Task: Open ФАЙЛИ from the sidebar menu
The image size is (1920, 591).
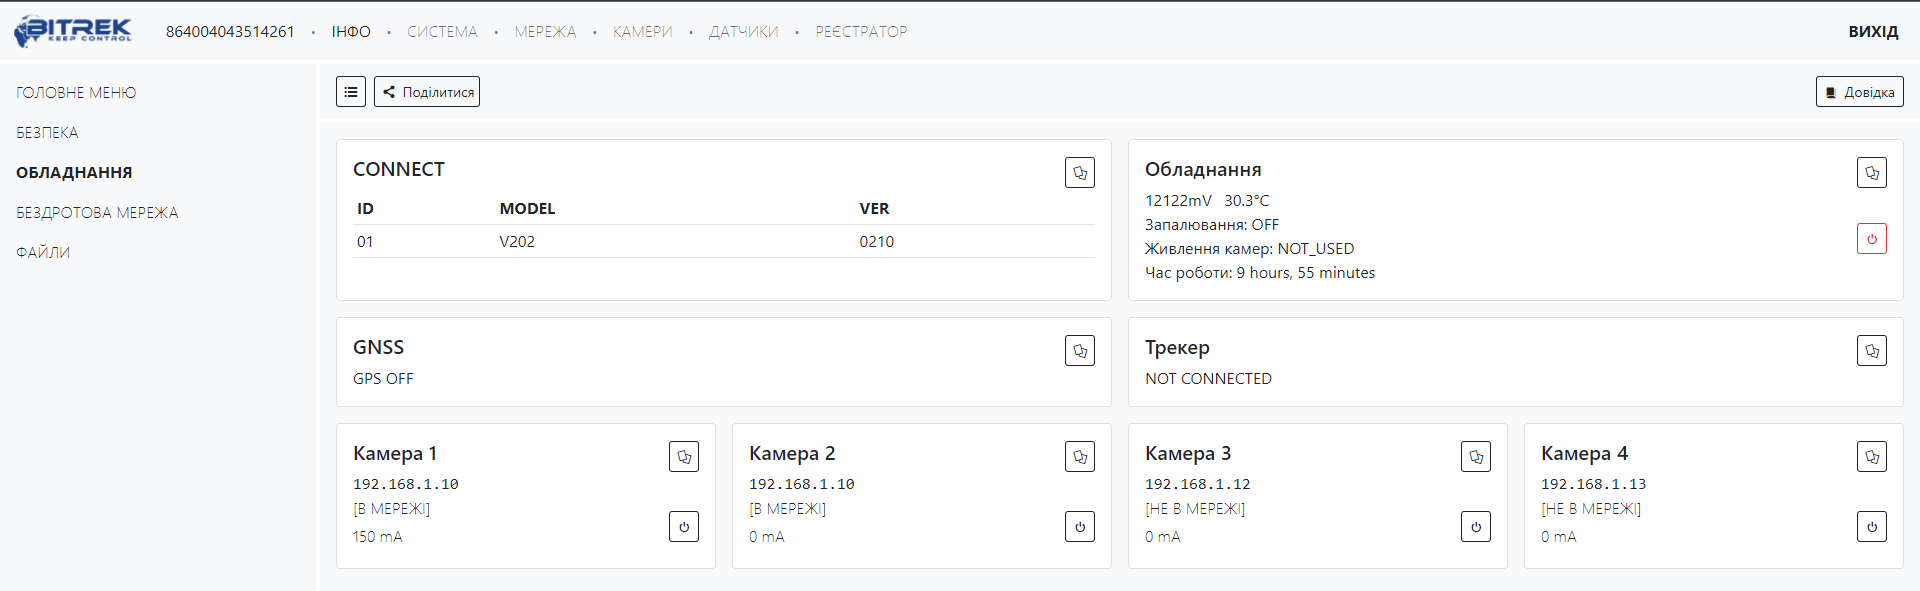Action: coord(43,253)
